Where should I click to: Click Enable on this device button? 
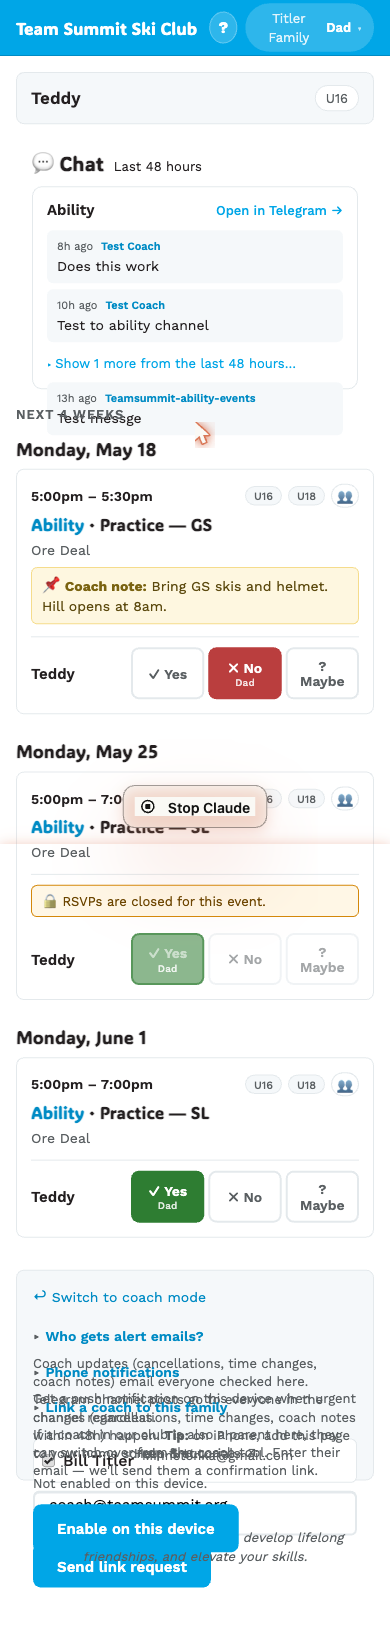[136, 1529]
